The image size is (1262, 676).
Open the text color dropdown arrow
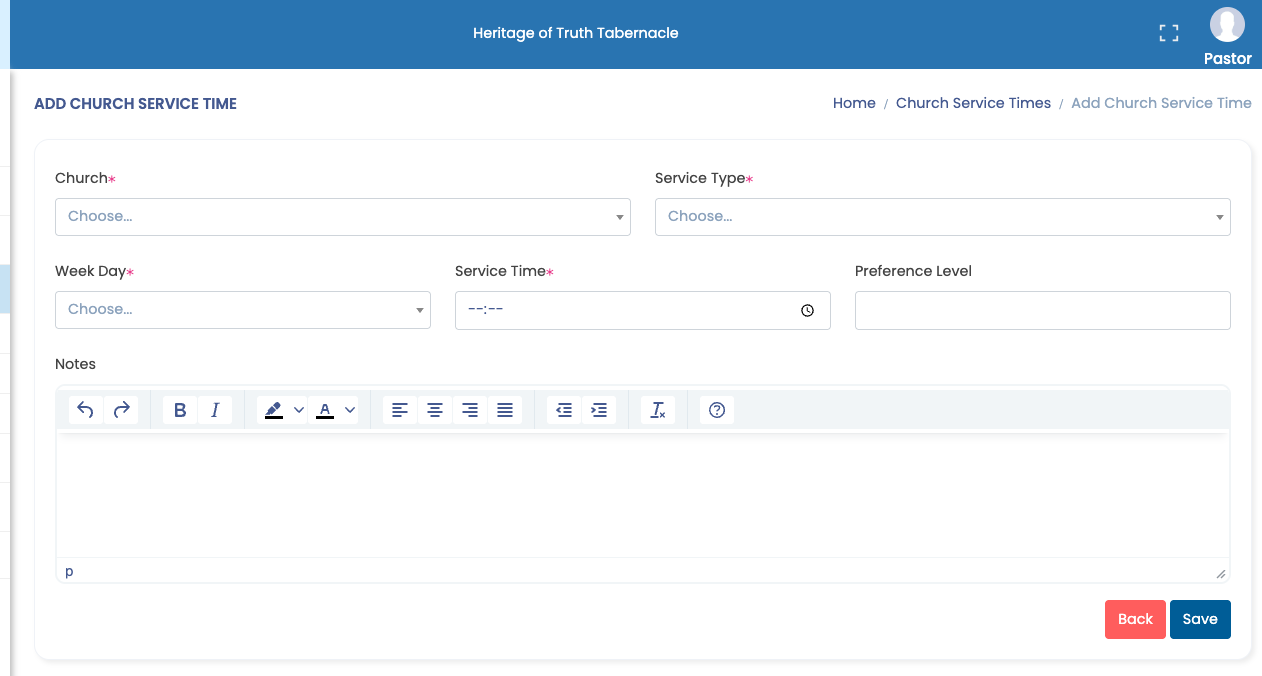click(350, 410)
